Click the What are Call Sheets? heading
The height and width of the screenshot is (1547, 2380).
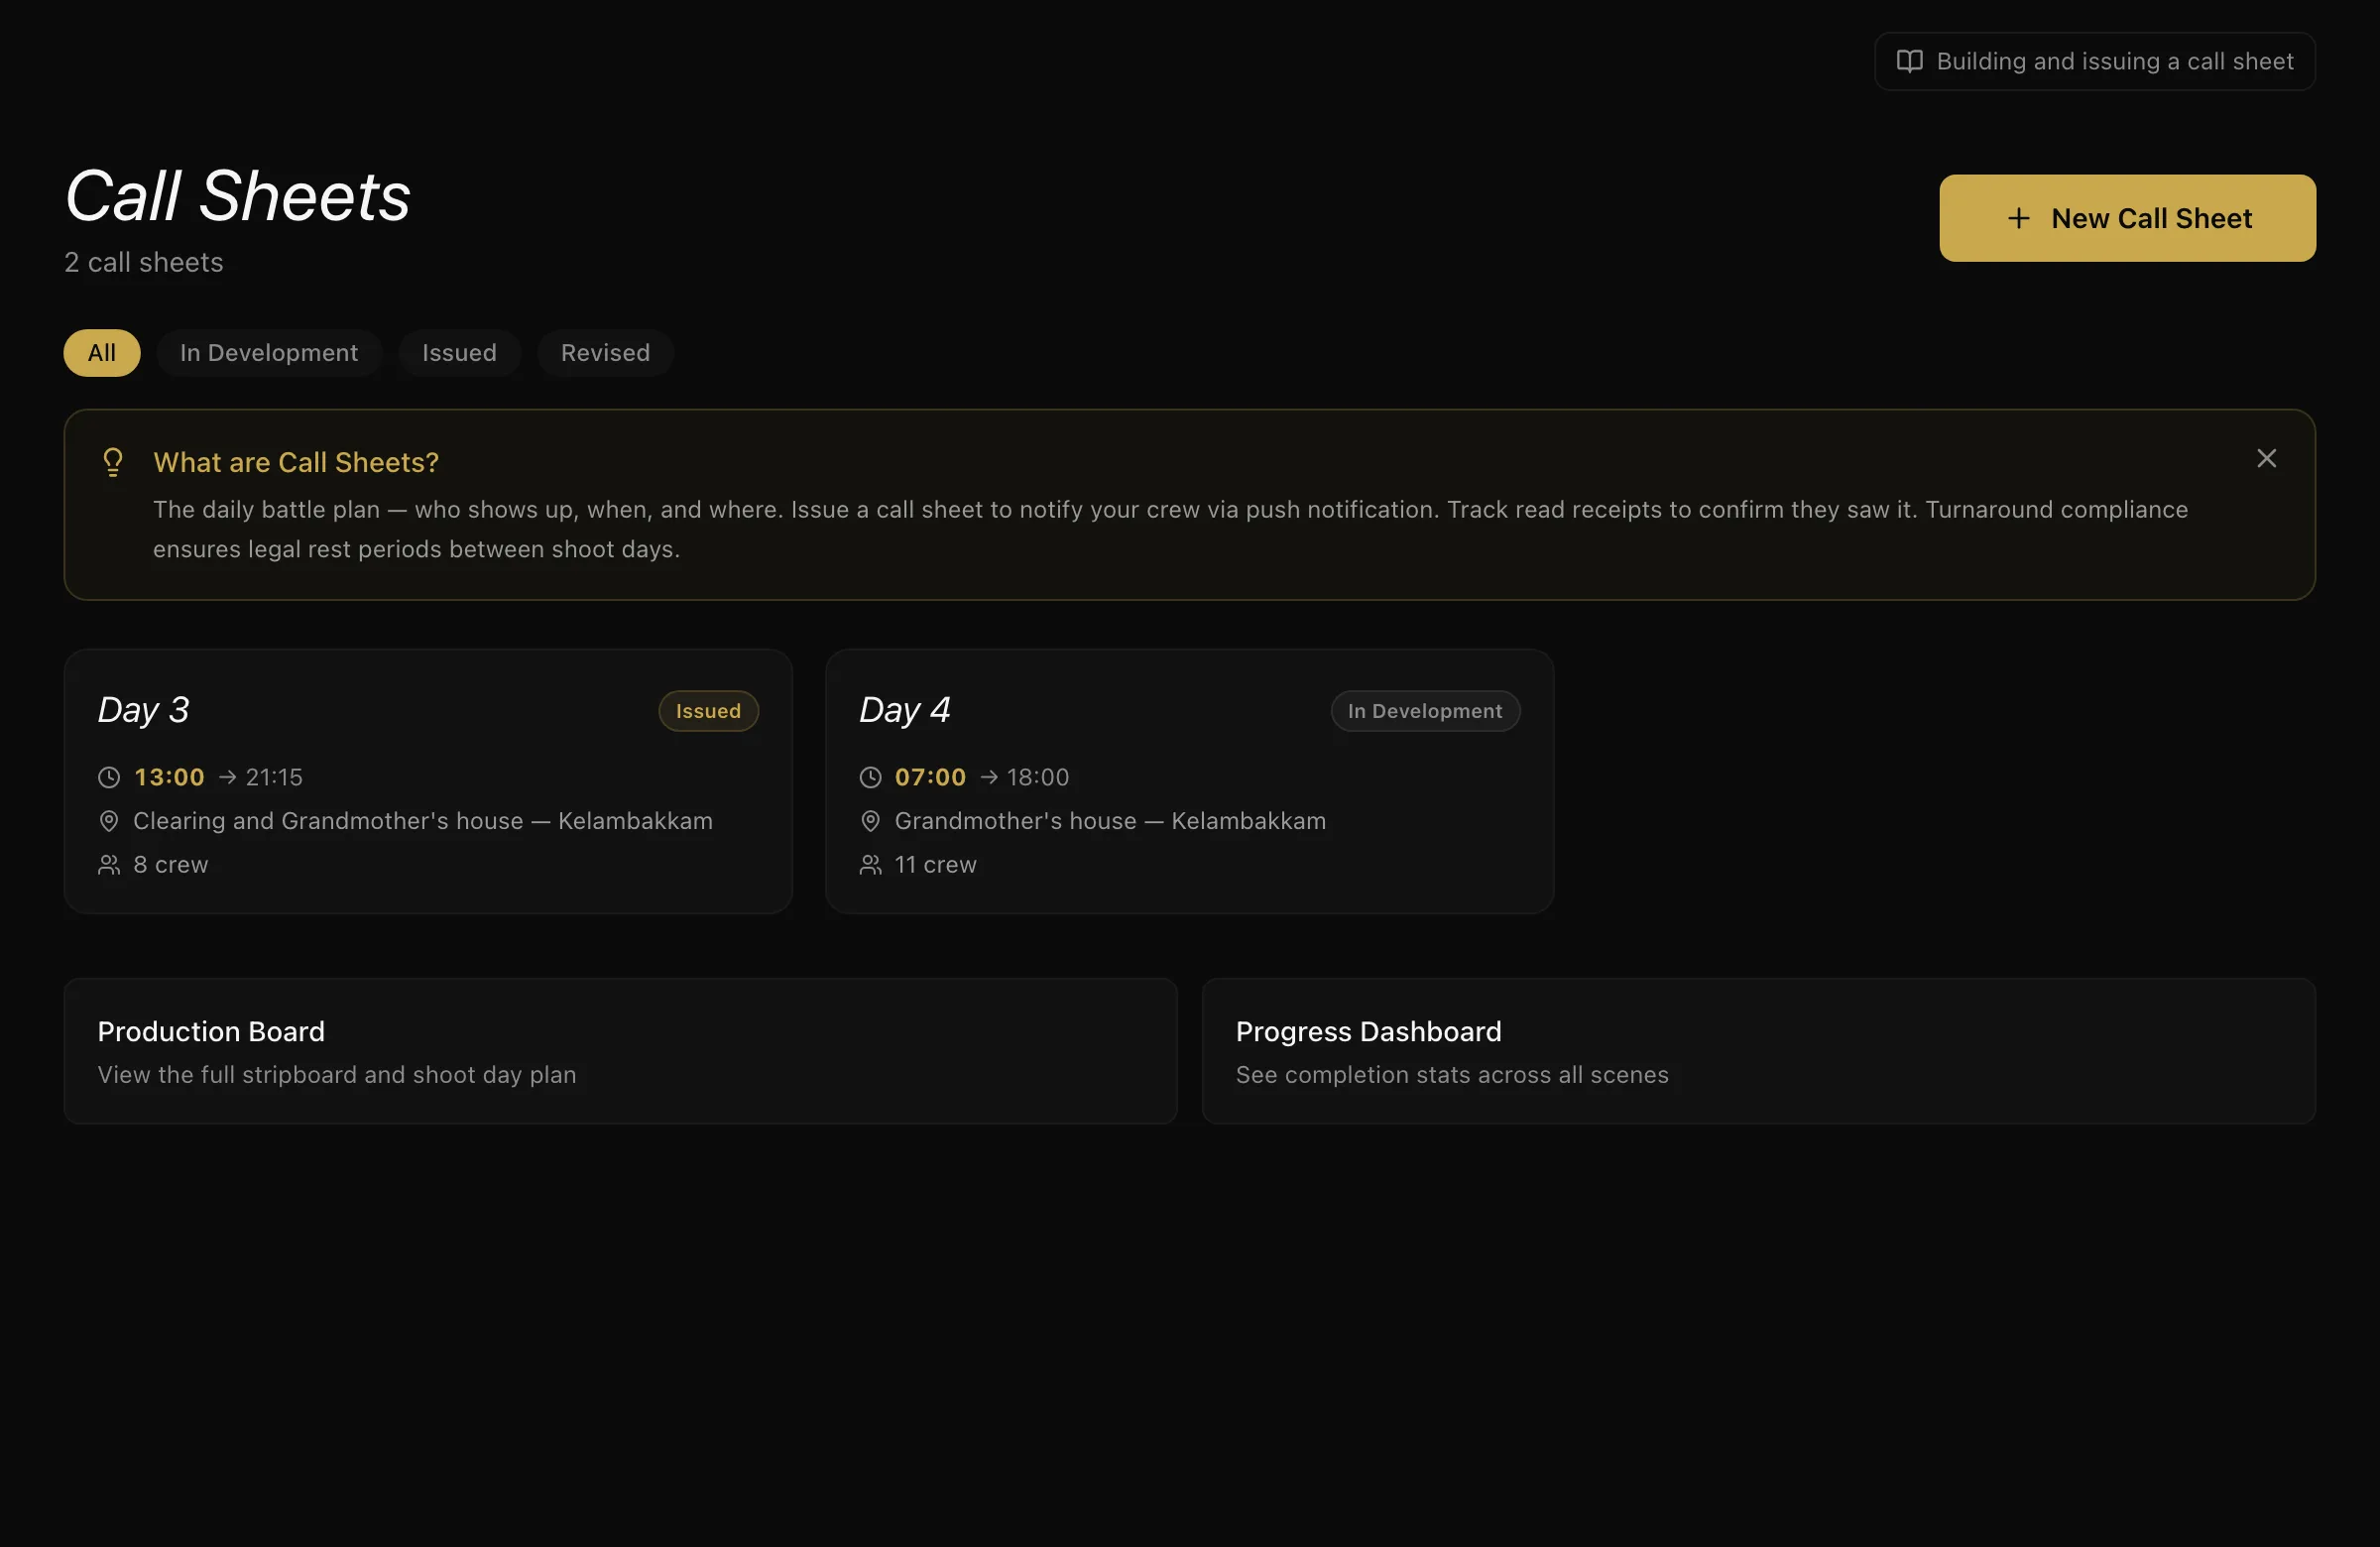296,462
